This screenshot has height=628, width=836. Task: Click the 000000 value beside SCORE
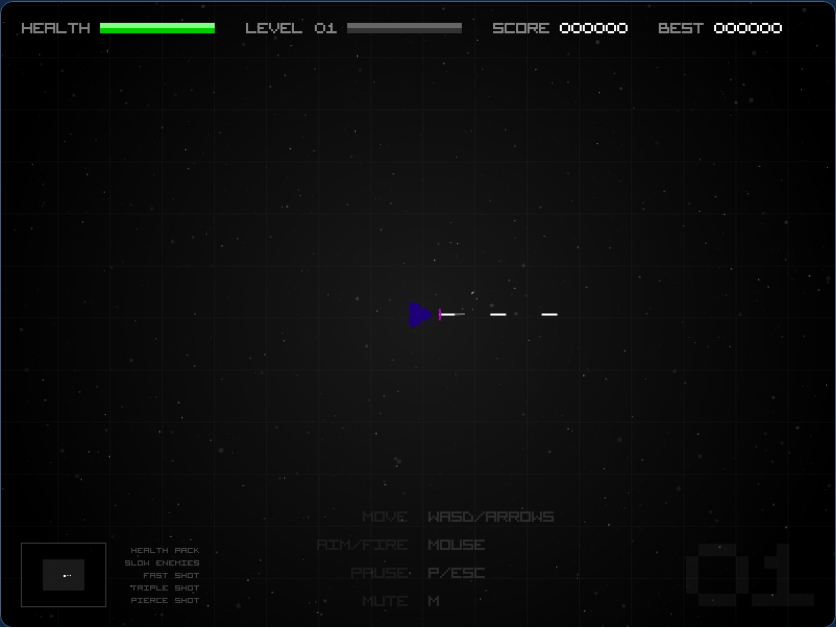(x=593, y=28)
